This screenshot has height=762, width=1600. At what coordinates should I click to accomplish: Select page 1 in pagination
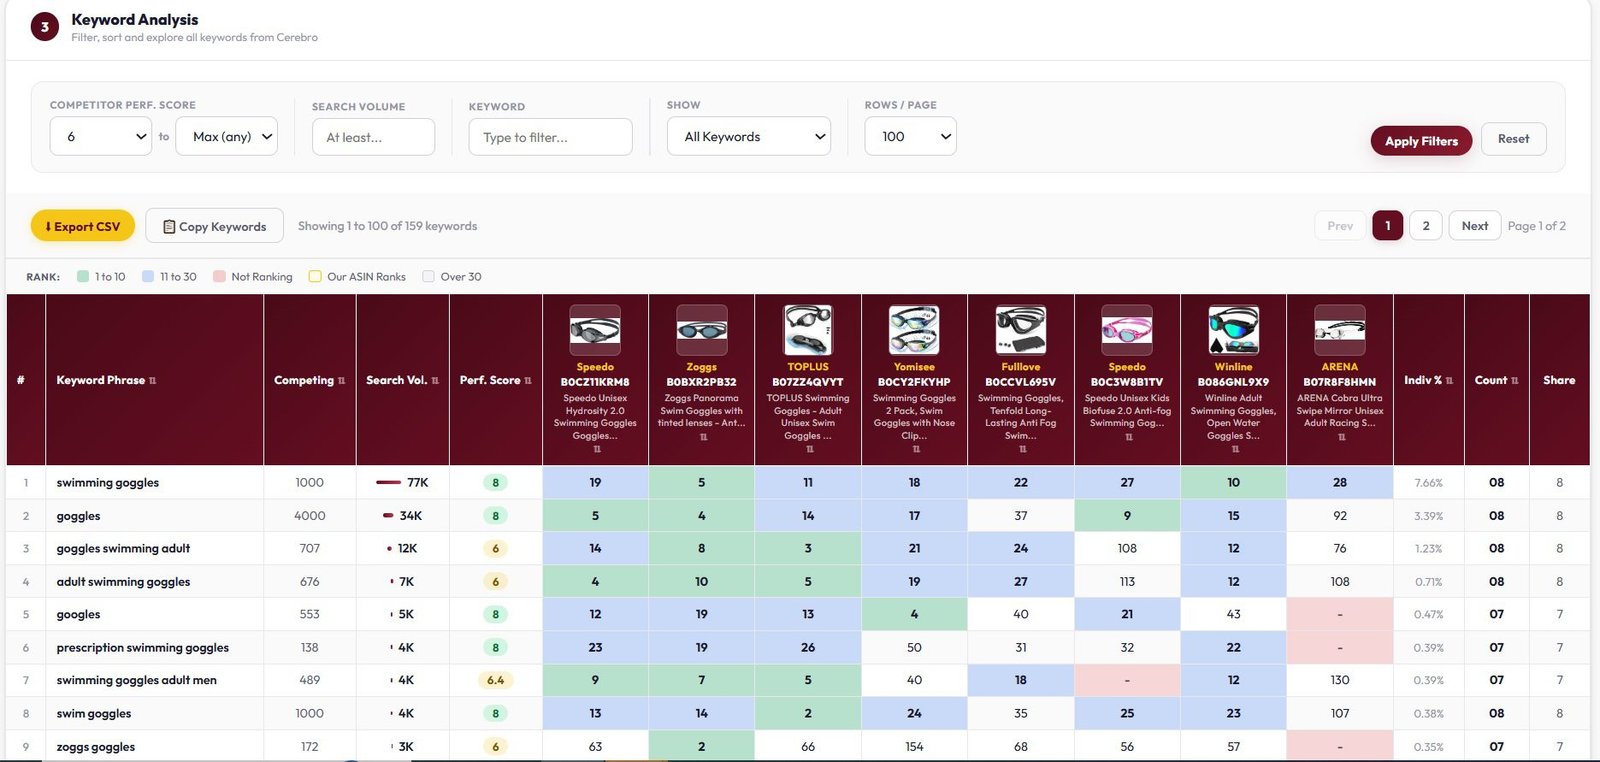click(x=1387, y=226)
